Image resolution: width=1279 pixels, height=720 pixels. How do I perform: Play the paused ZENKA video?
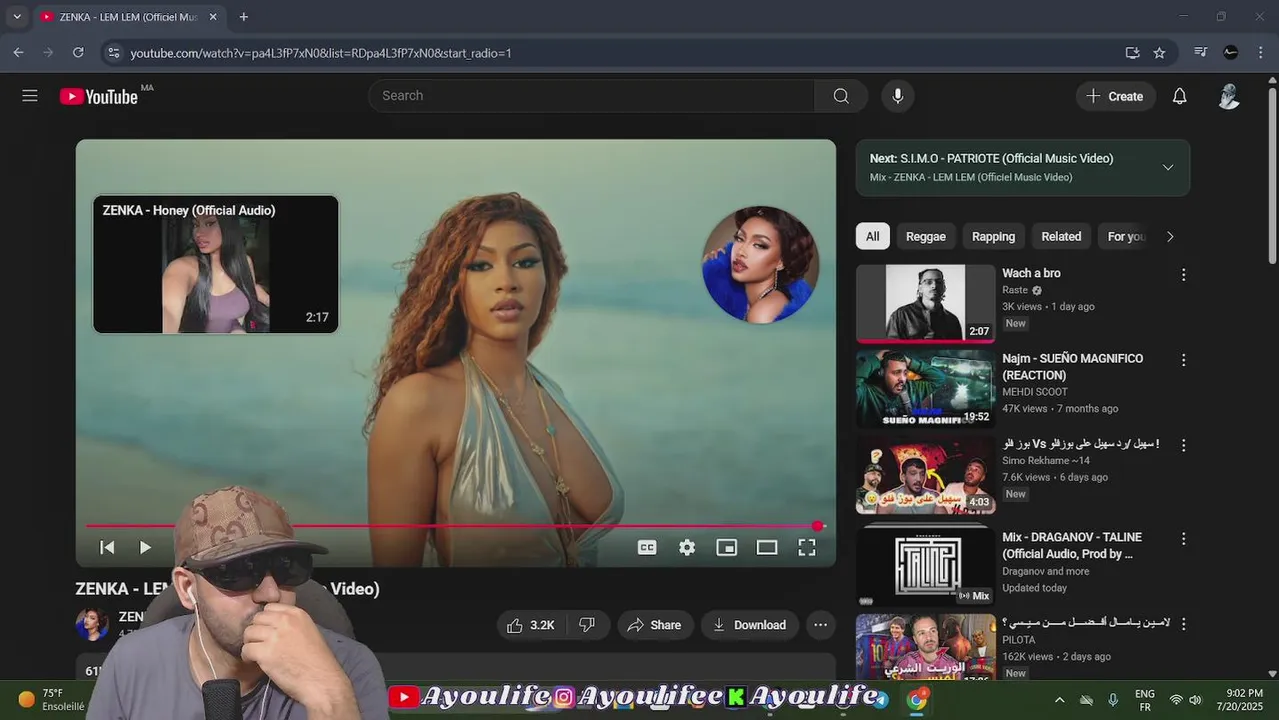(145, 547)
